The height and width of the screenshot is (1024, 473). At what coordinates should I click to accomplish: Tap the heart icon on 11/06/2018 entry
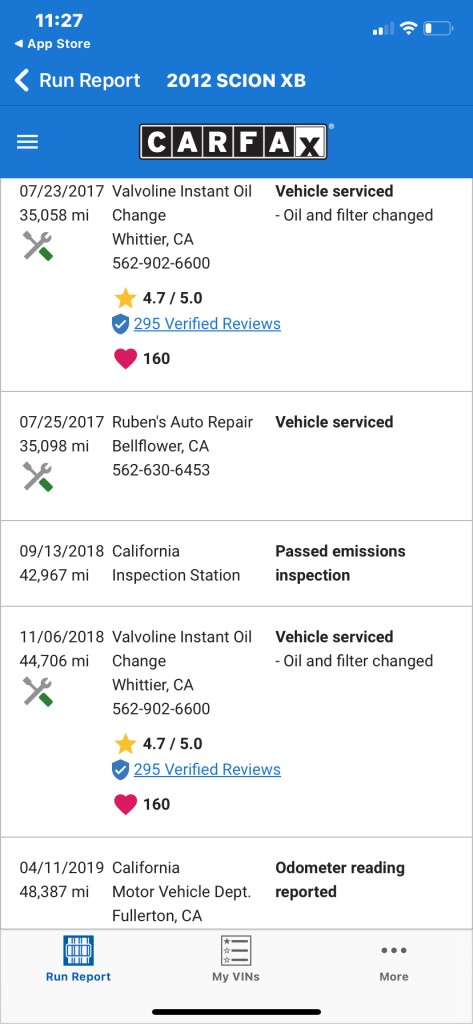pos(125,804)
